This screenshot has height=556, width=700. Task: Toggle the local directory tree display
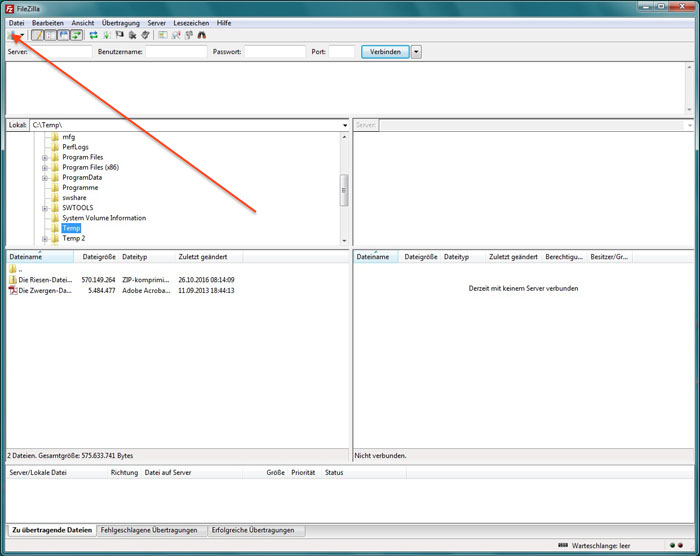click(x=50, y=35)
